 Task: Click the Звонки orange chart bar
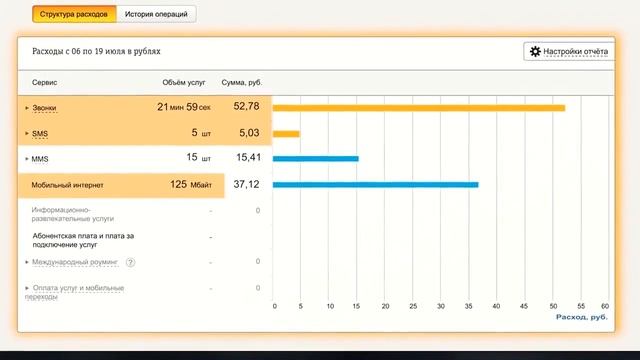click(419, 108)
